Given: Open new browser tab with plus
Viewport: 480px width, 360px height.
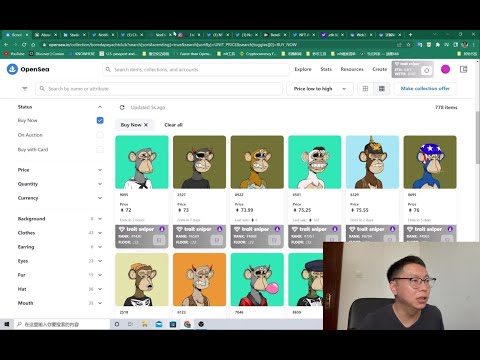Looking at the screenshot, I should [410, 34].
